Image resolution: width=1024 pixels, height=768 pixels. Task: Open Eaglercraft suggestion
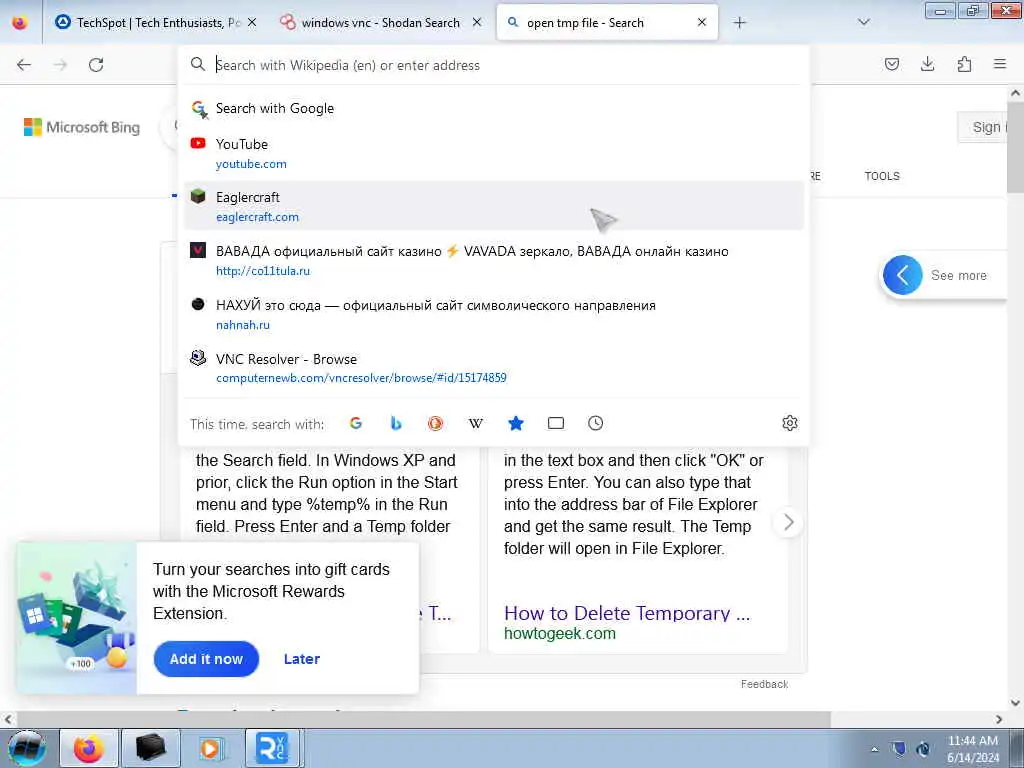coord(493,206)
